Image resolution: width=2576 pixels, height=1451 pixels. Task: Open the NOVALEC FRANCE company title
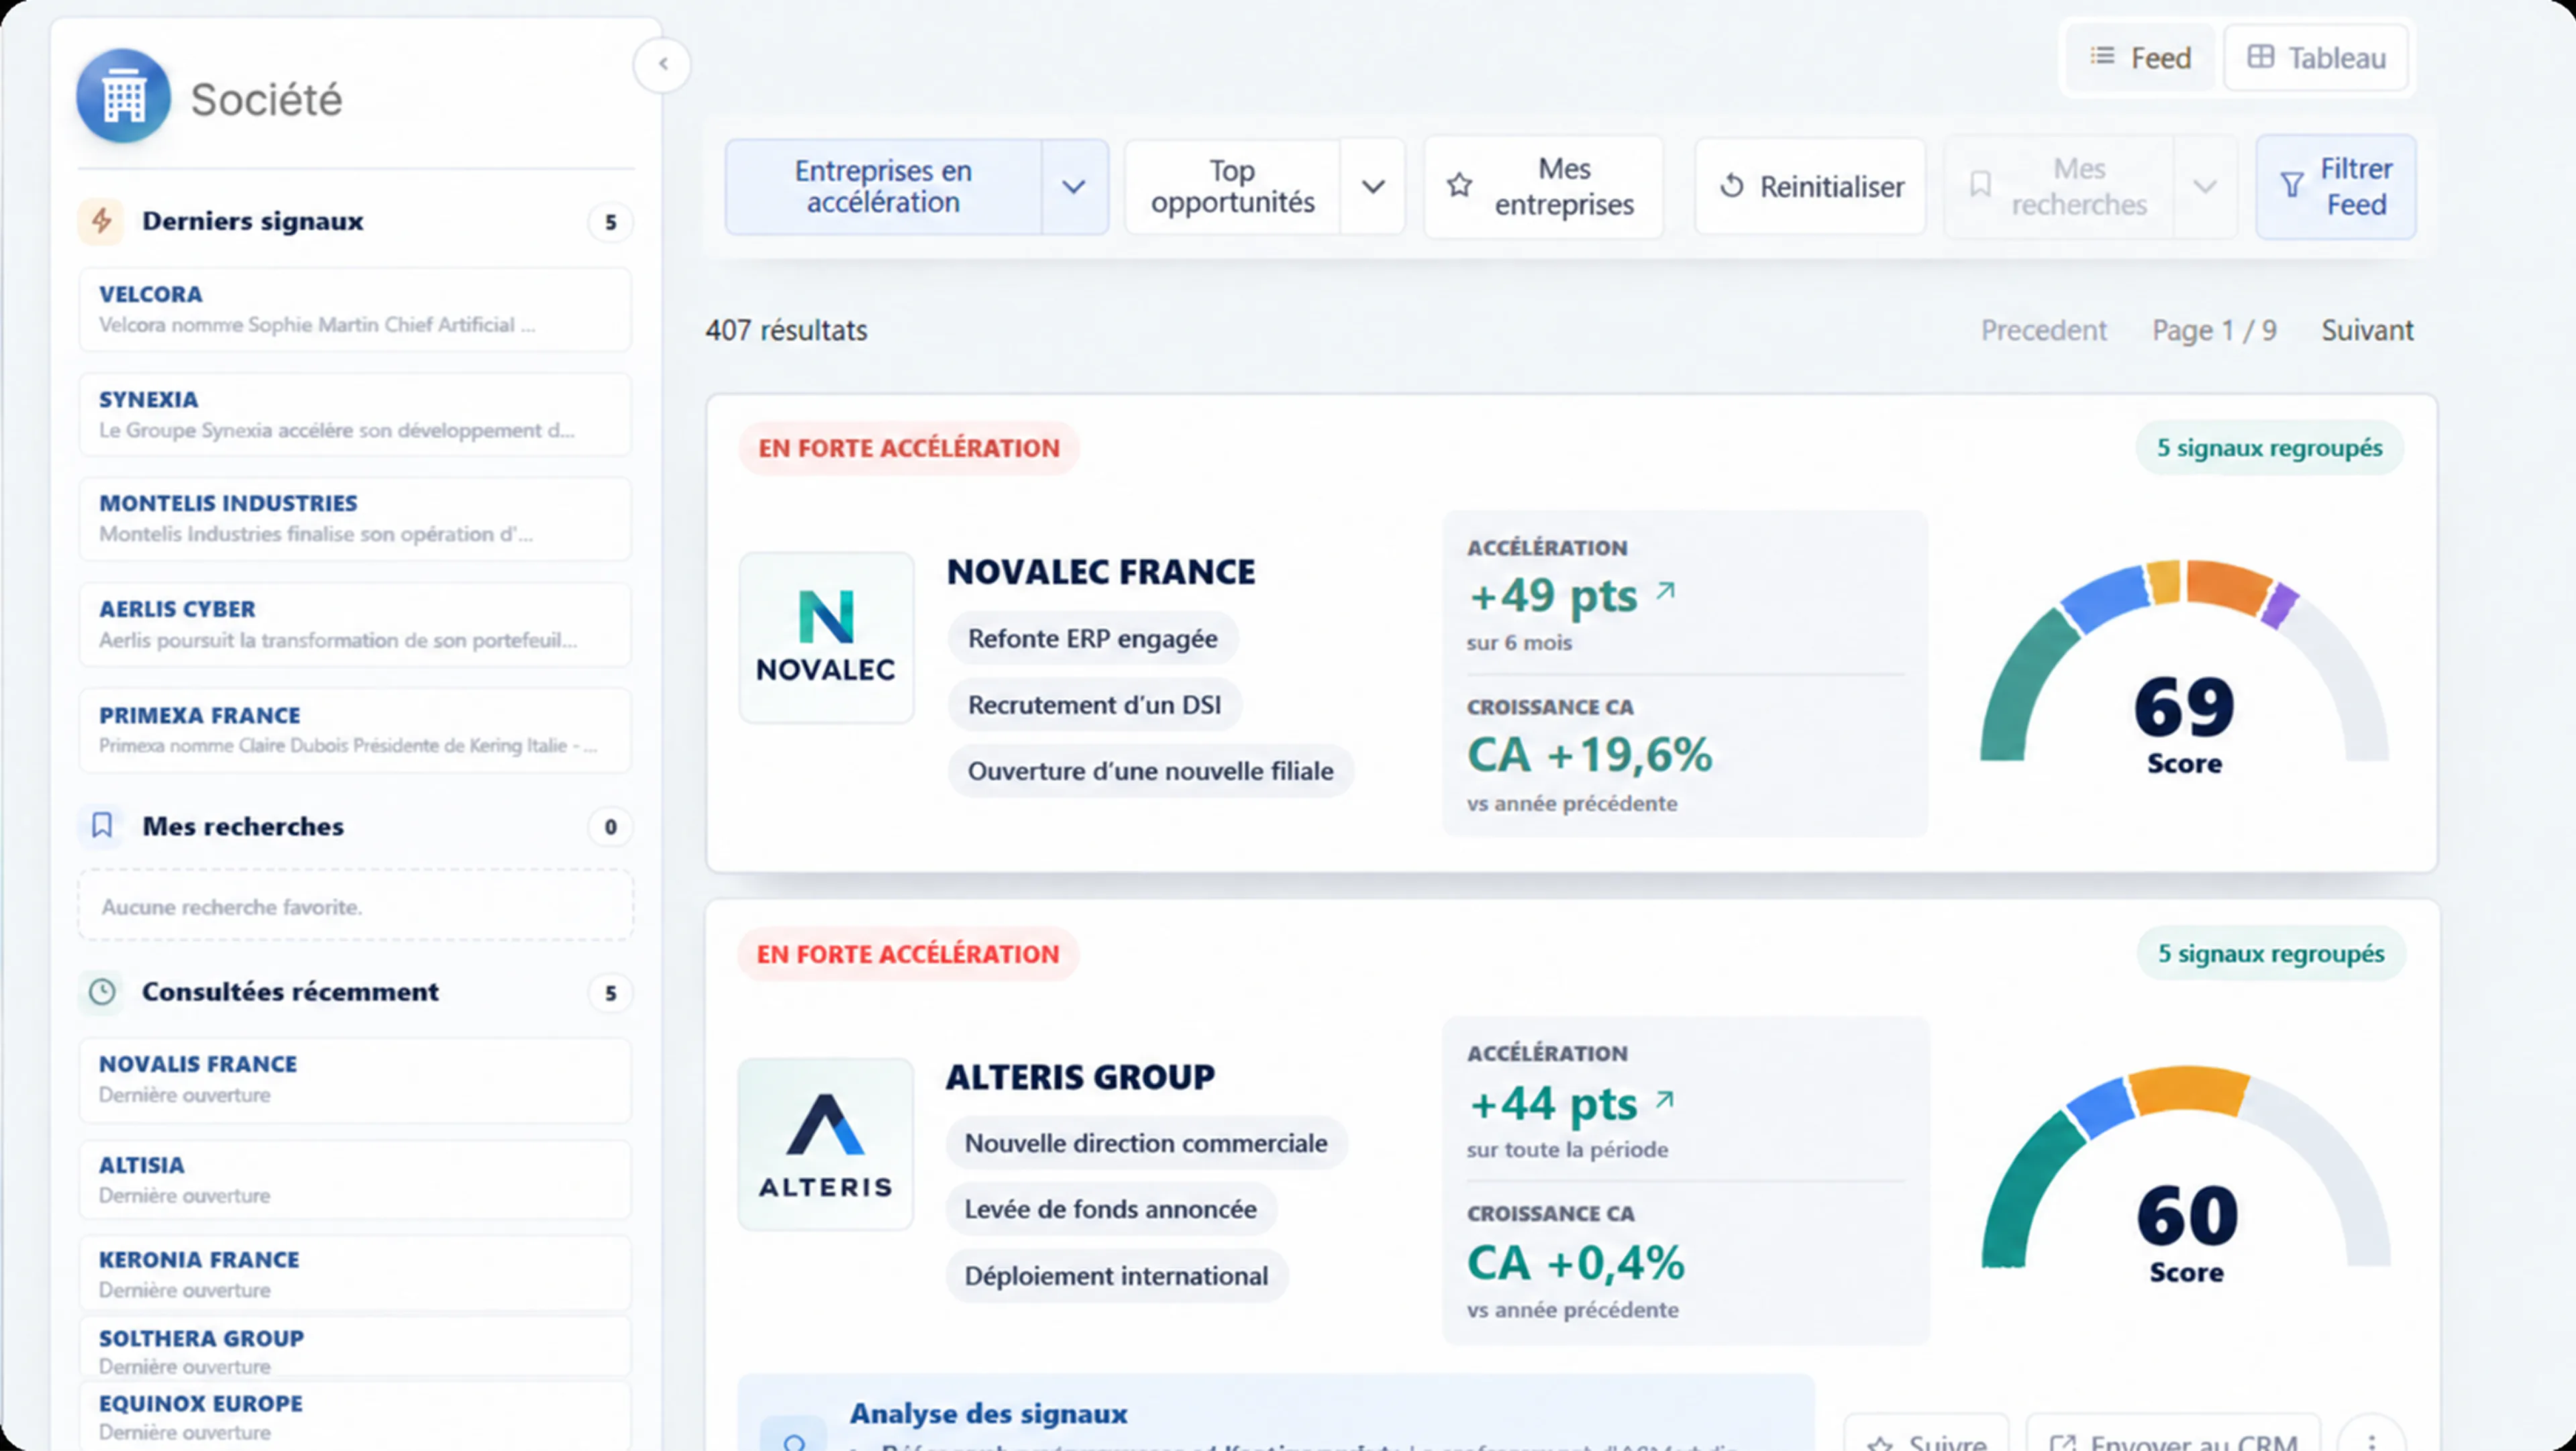click(x=1101, y=572)
